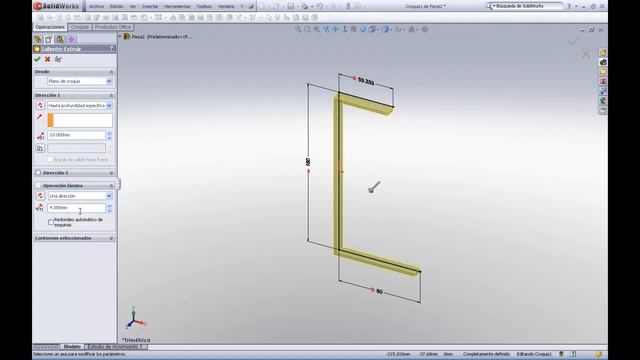Open the ConfigurationManager tab icon
Viewport: 640px width, 360px height.
(60, 39)
